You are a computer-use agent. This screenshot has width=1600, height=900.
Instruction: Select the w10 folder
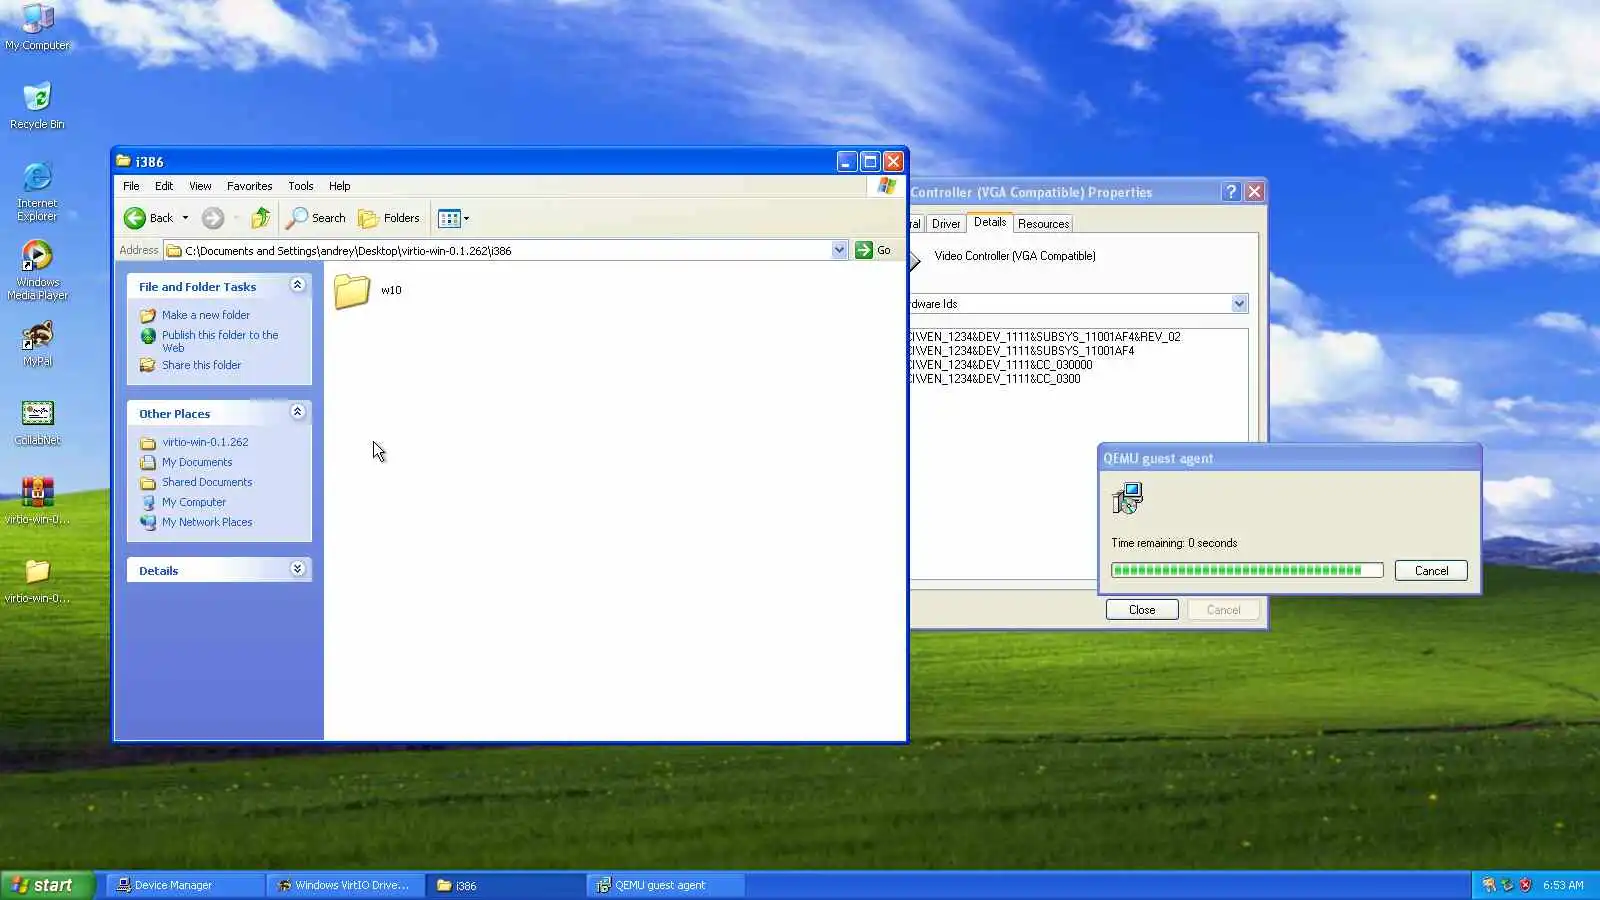click(367, 291)
